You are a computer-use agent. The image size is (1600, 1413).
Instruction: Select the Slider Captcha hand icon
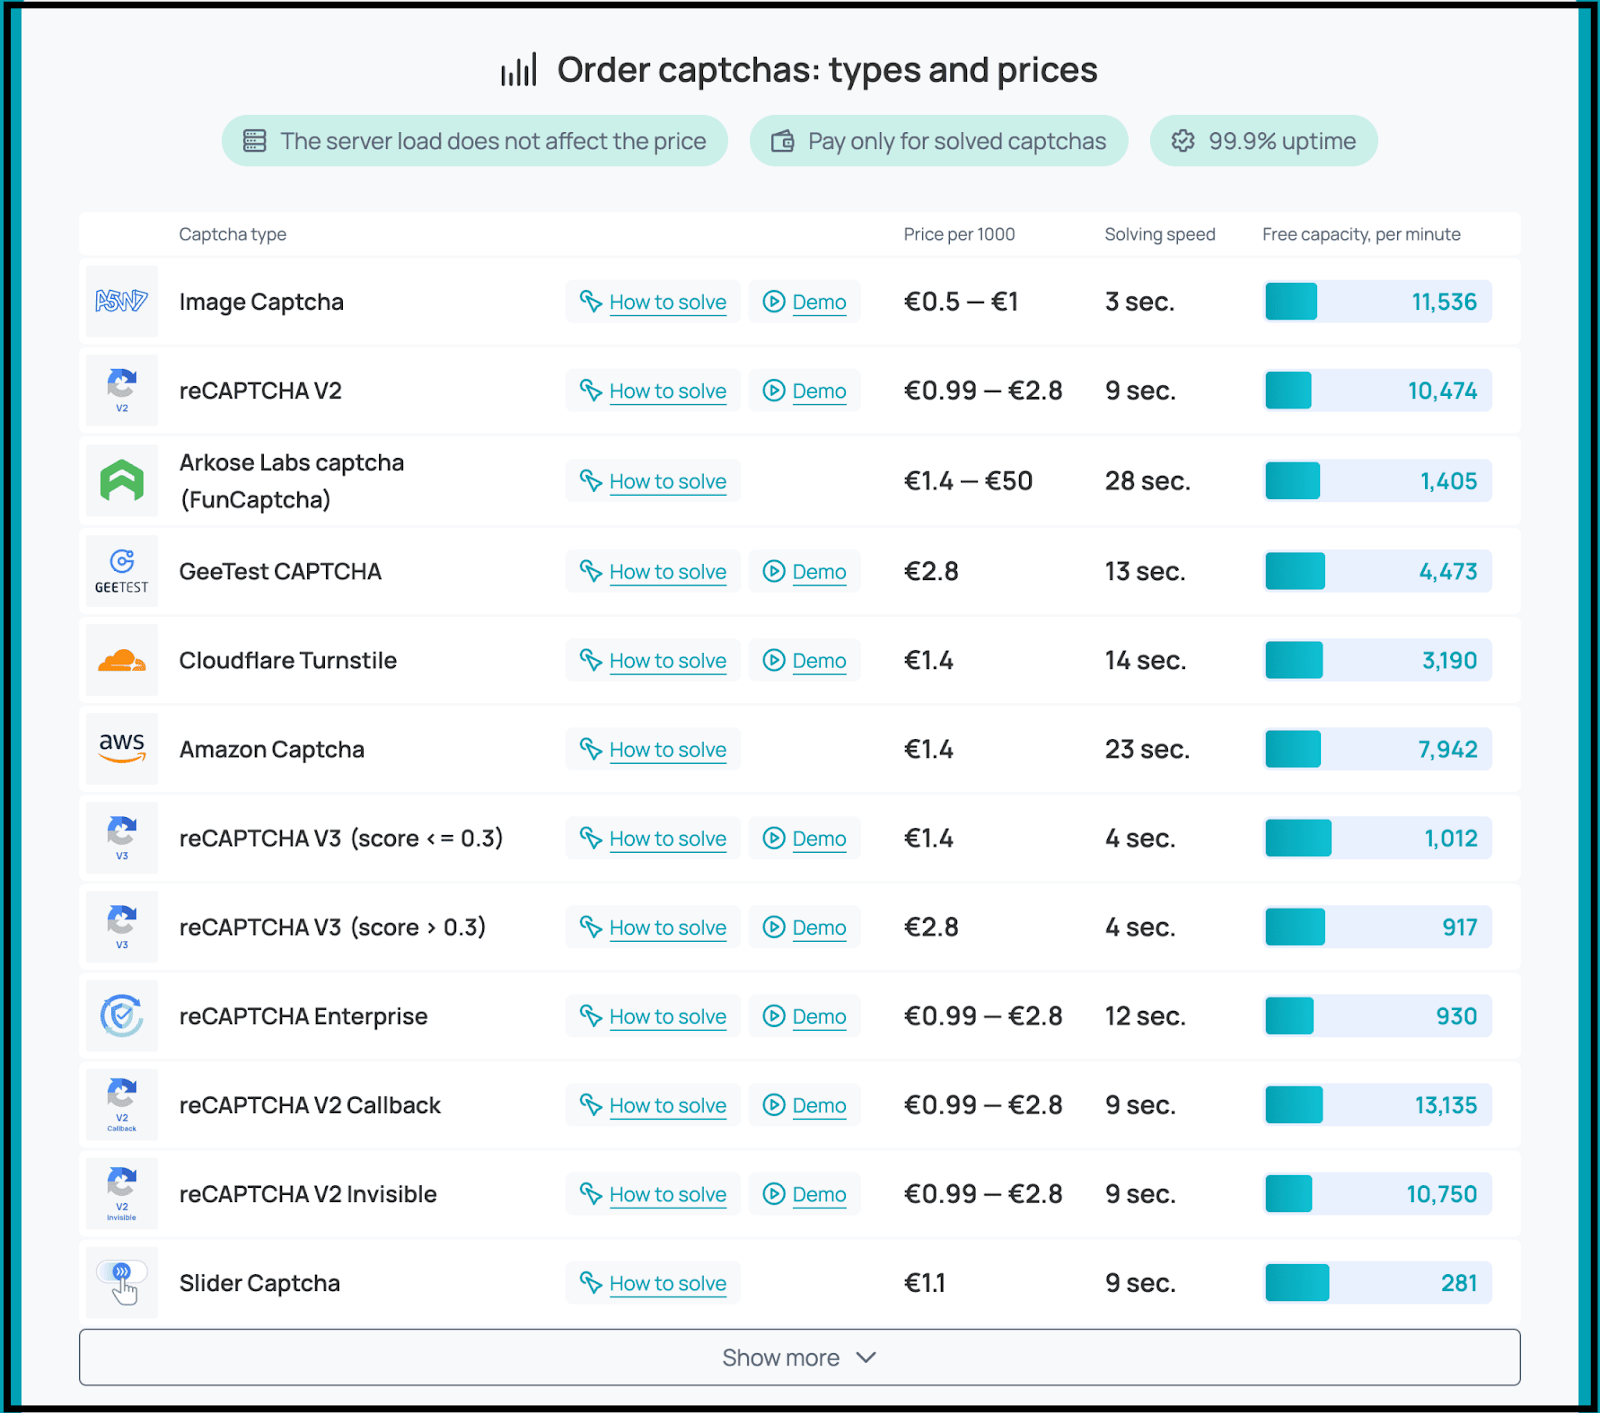coord(121,1282)
